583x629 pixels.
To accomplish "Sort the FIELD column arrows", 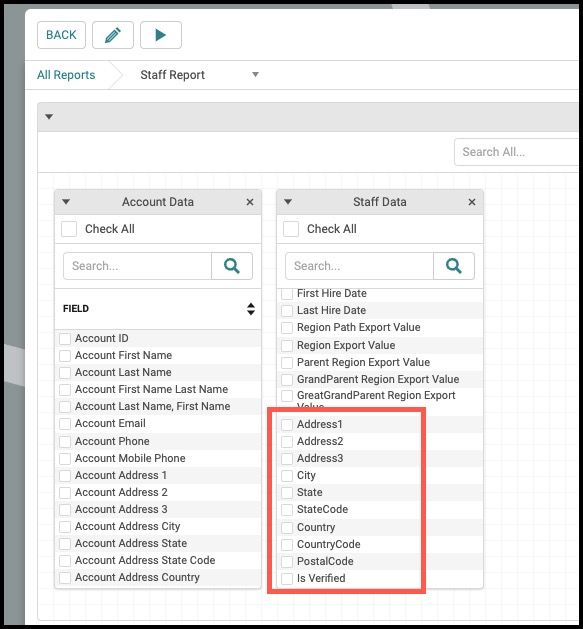I will click(251, 309).
